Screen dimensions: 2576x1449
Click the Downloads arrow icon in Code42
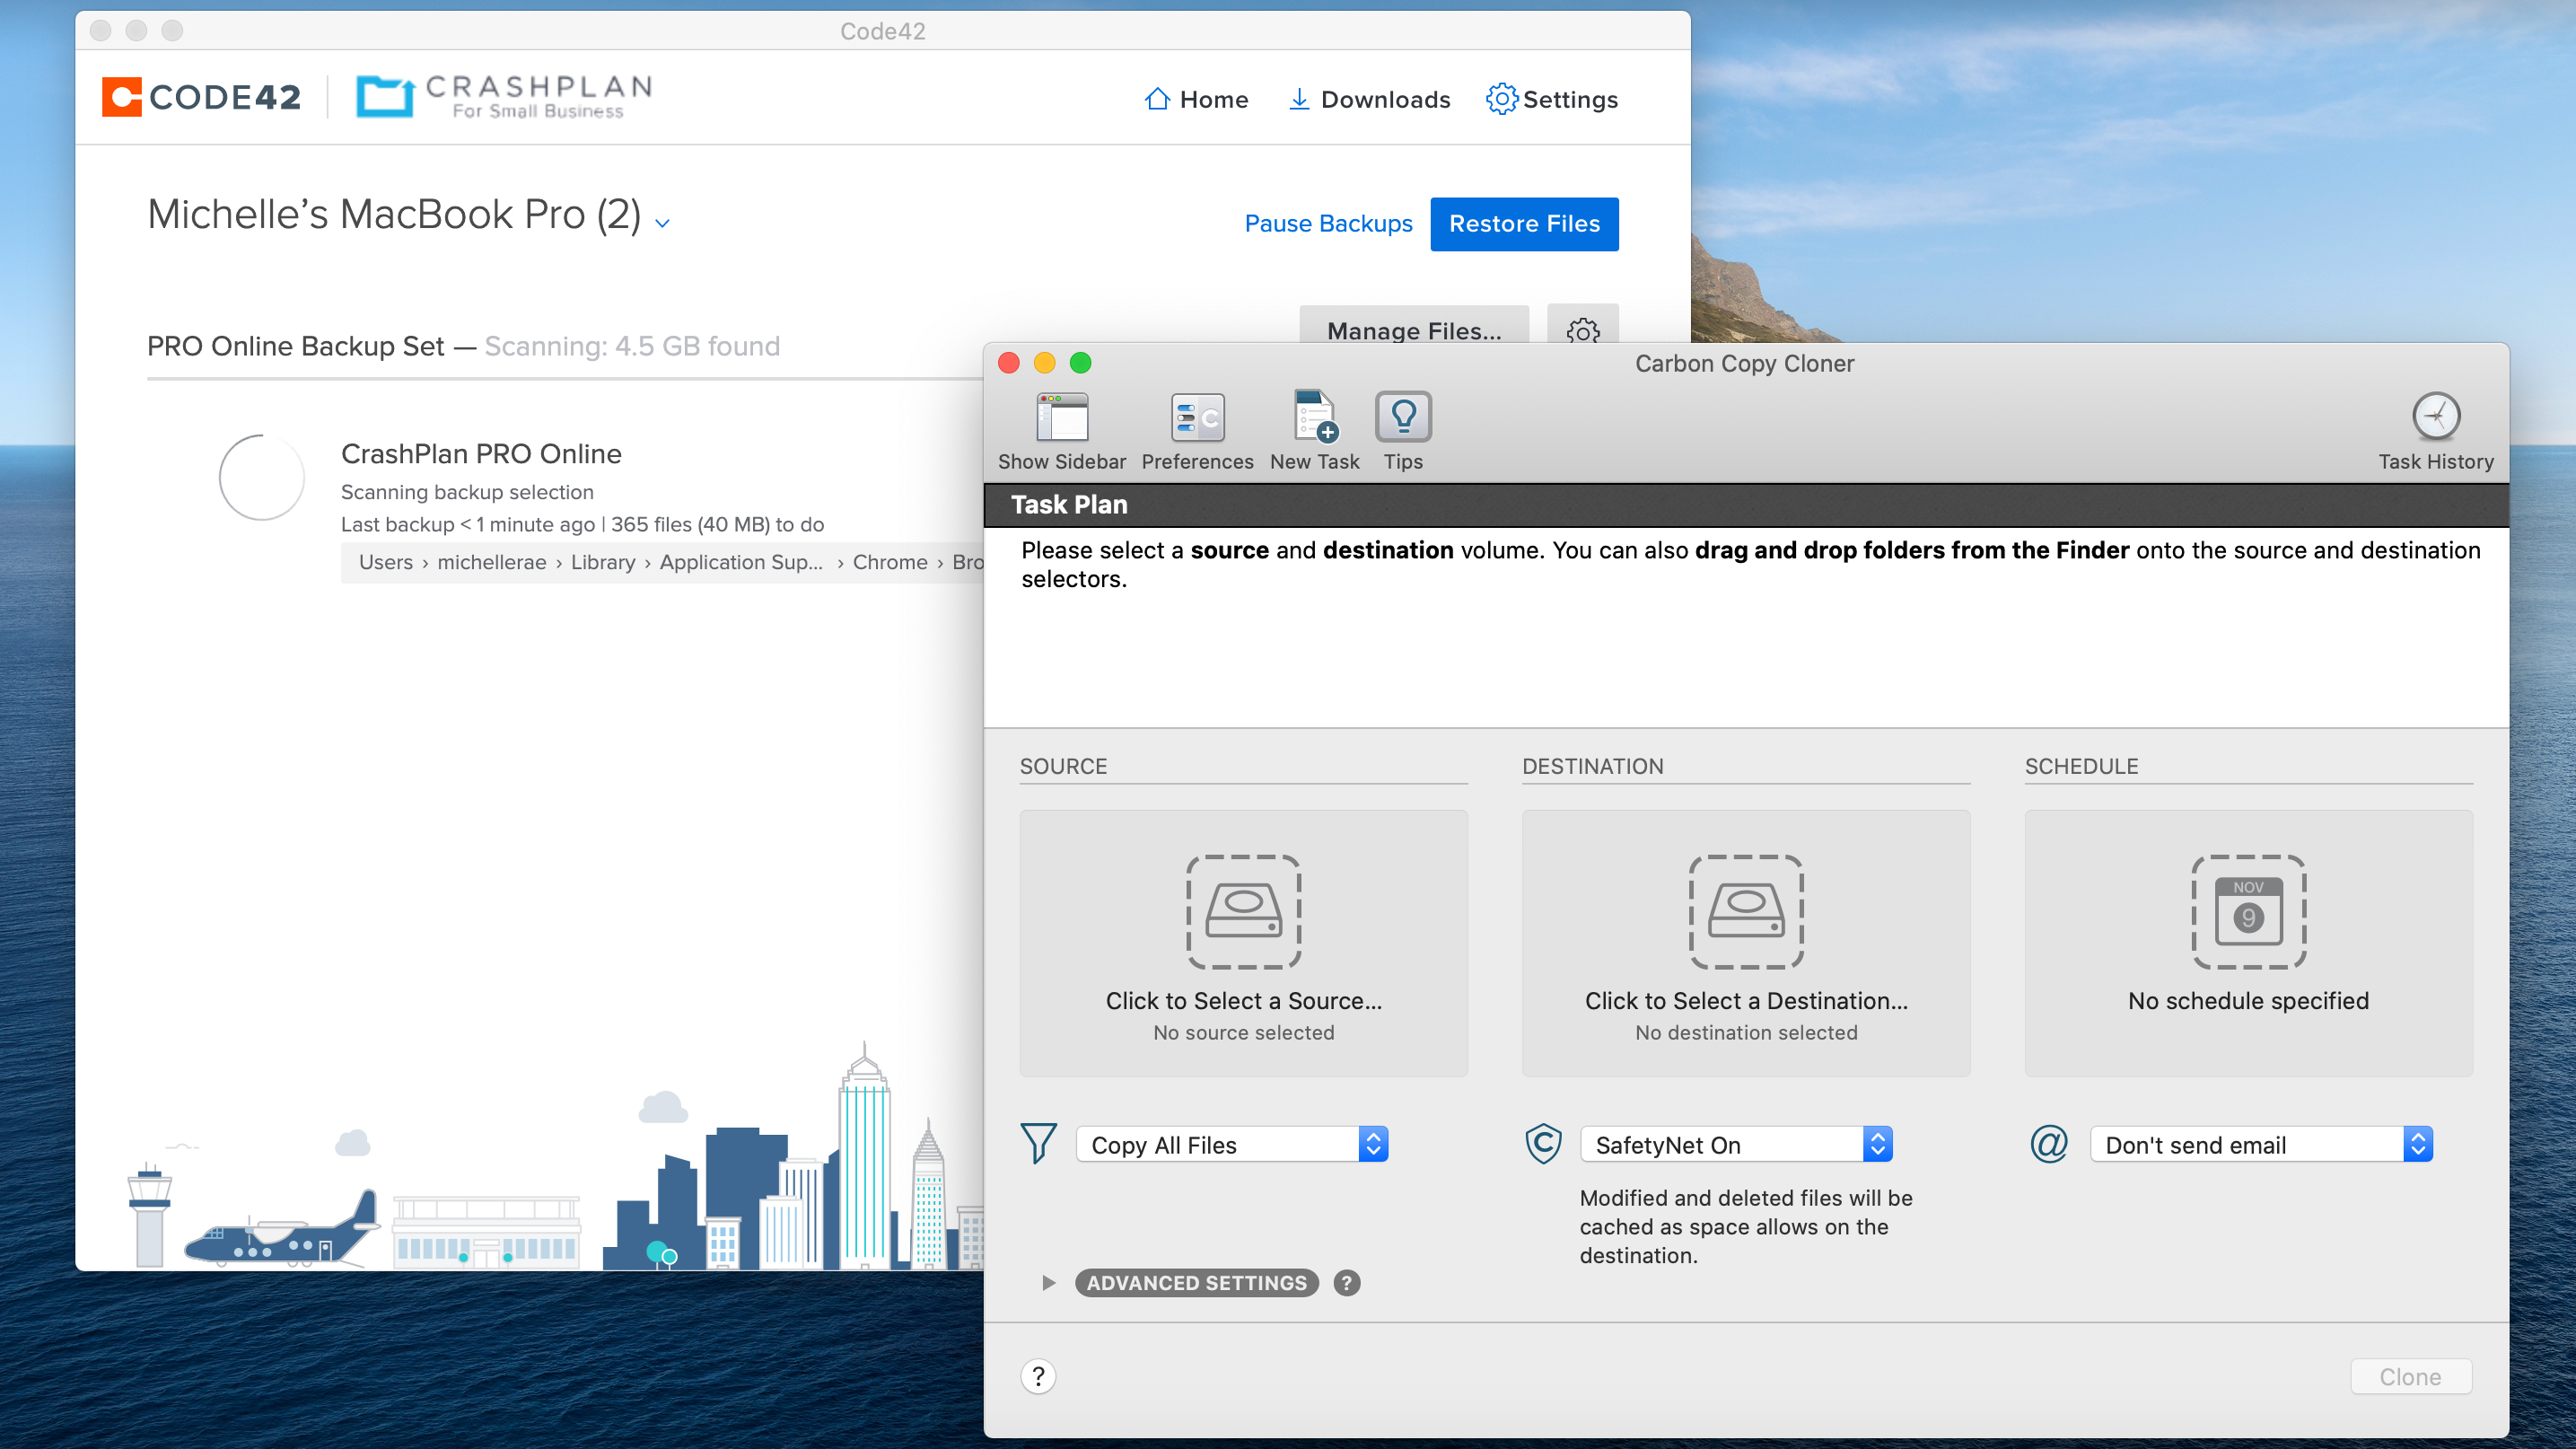tap(1298, 99)
